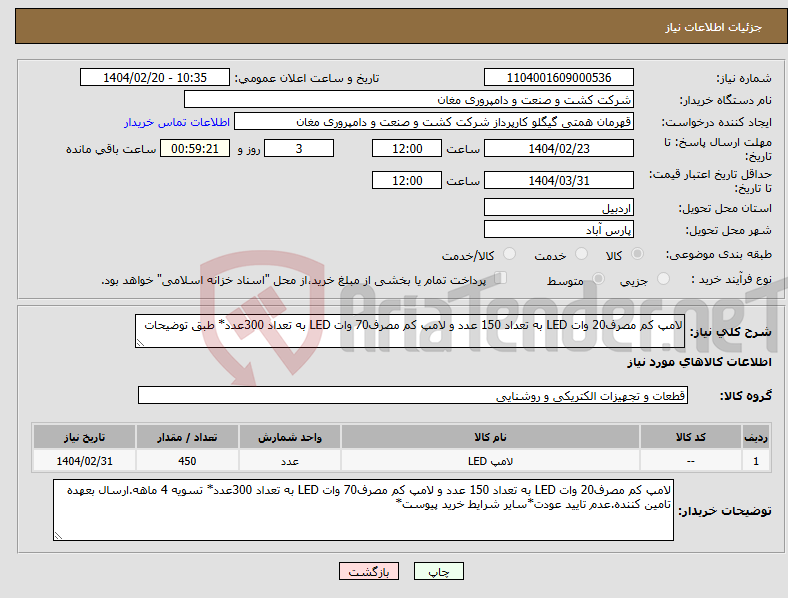Click the واحد شمارش column header
The image size is (788, 598).
[290, 437]
